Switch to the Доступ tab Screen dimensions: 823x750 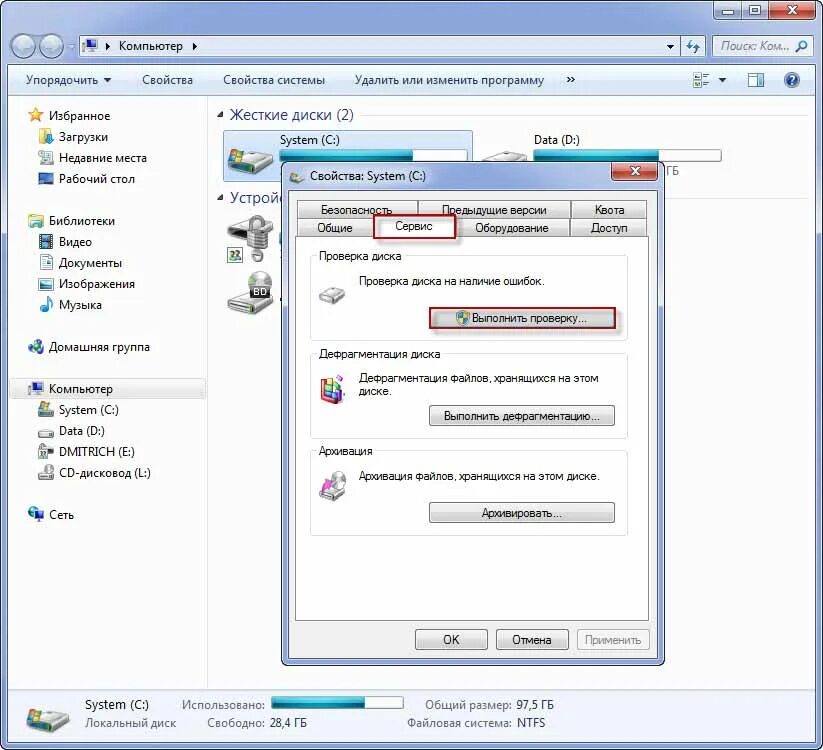coord(609,228)
